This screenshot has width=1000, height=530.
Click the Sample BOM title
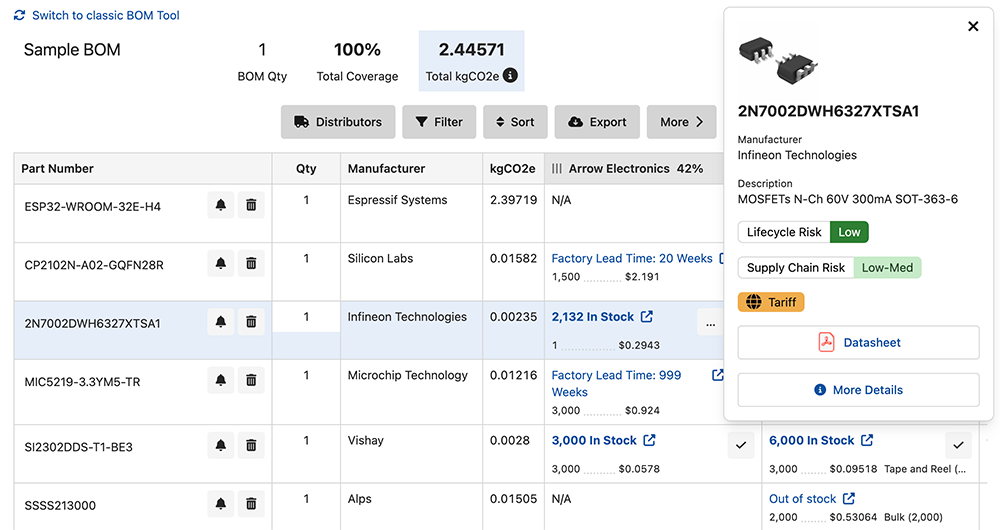click(x=72, y=50)
